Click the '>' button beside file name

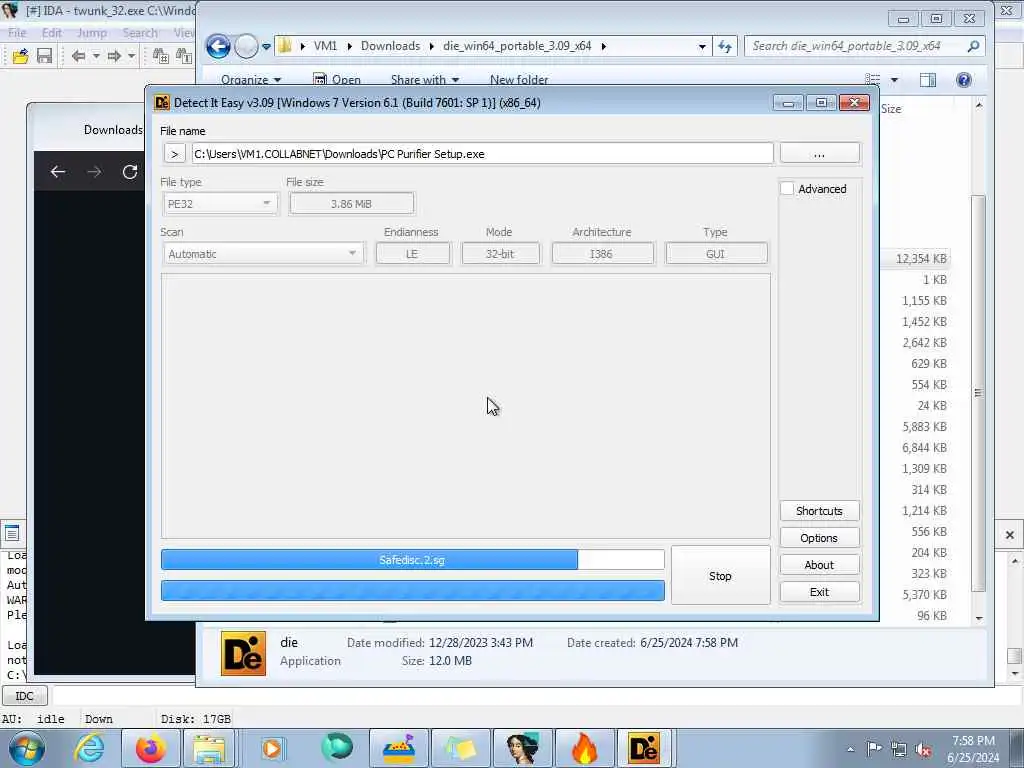click(x=174, y=154)
